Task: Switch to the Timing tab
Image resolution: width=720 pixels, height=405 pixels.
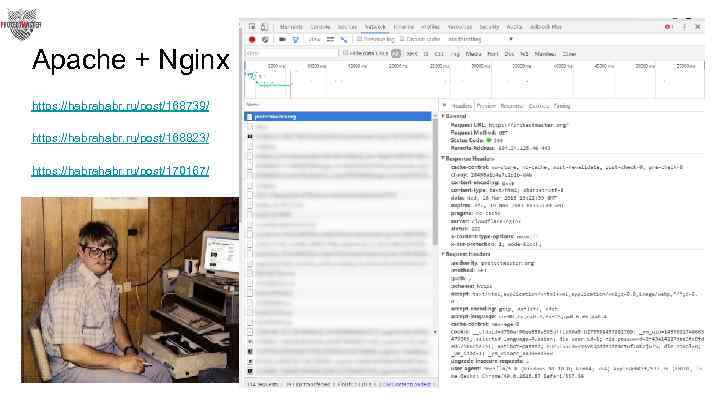Action: (562, 106)
